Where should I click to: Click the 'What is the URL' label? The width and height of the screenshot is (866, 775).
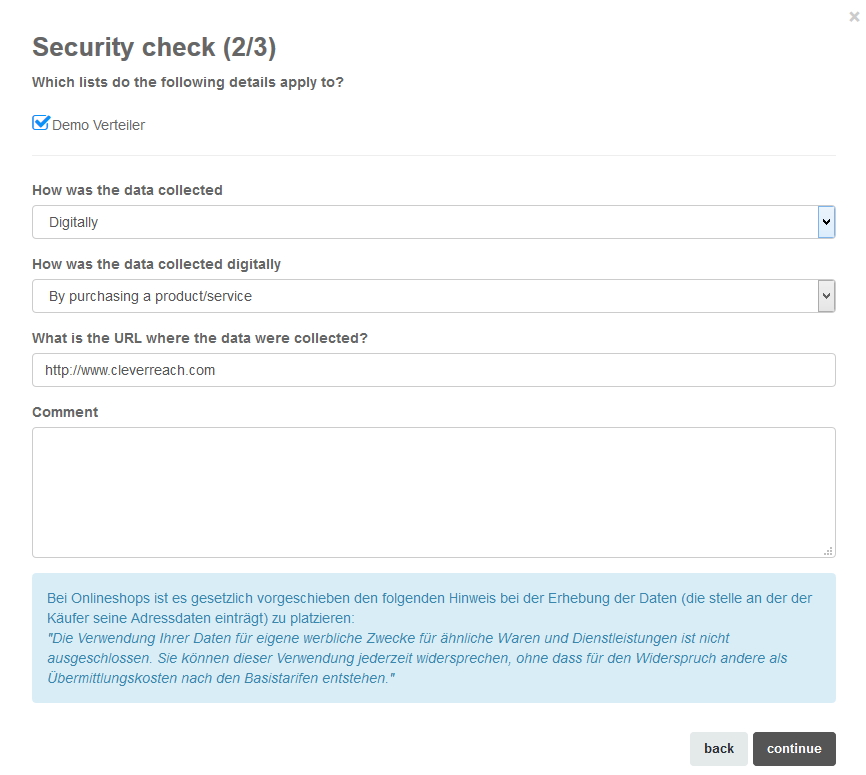tap(200, 338)
